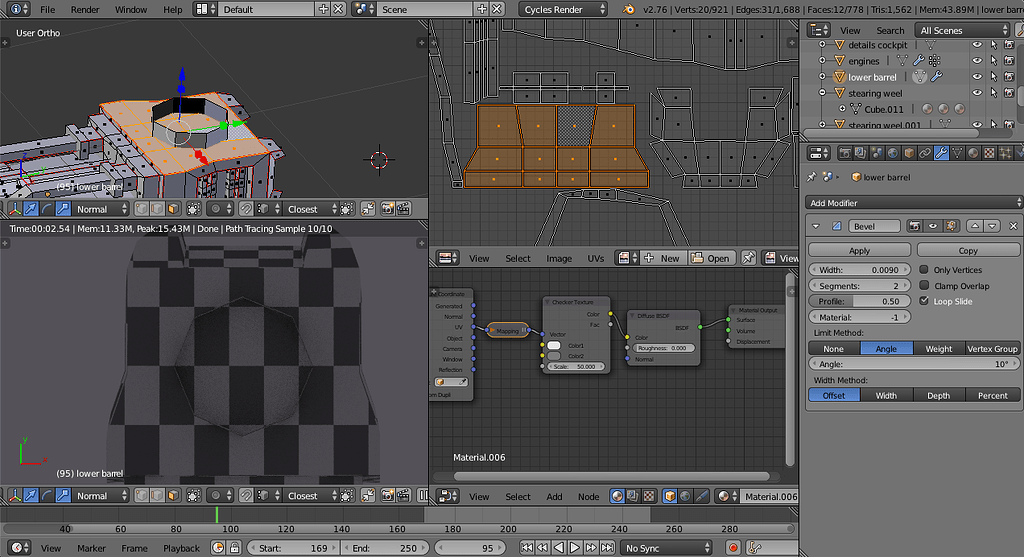The width and height of the screenshot is (1024, 557).
Task: Open the All Scenes outliner display dropdown
Action: click(963, 30)
